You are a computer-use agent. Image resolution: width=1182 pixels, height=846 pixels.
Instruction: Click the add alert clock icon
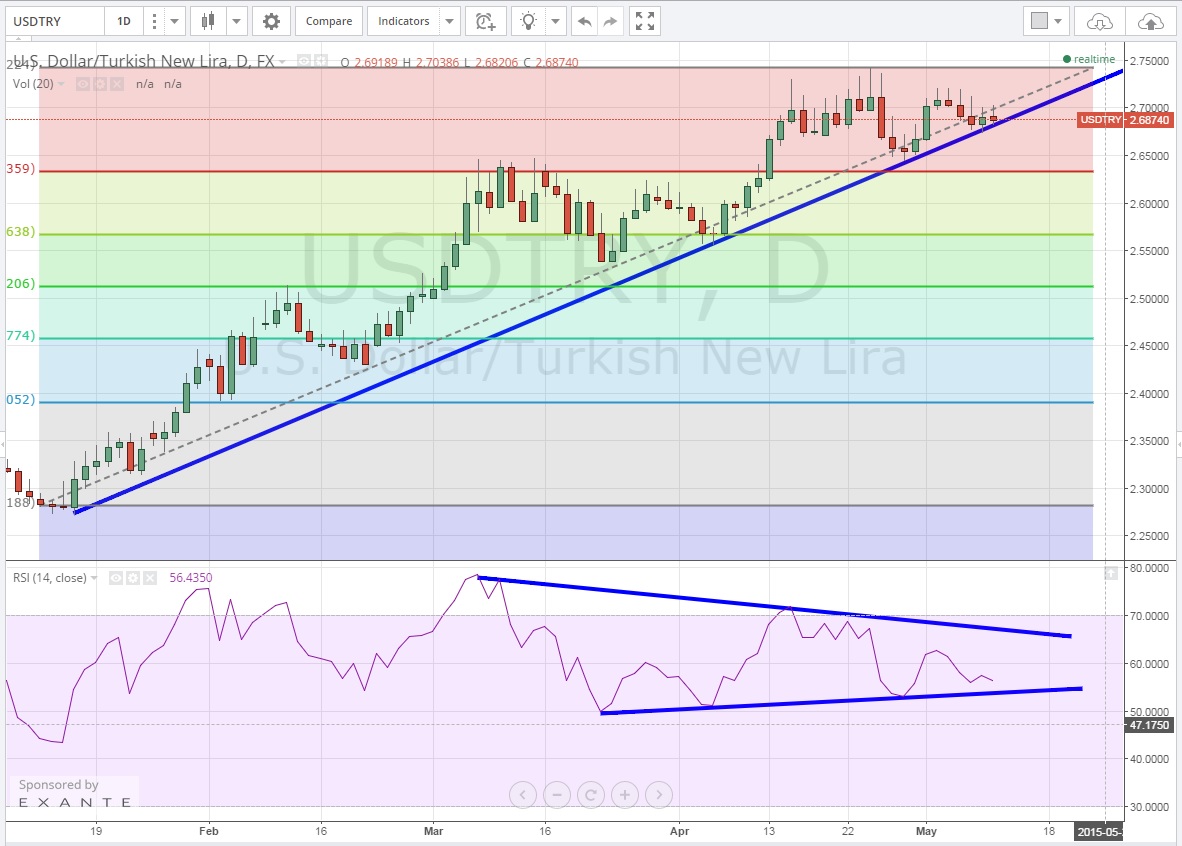click(x=485, y=21)
